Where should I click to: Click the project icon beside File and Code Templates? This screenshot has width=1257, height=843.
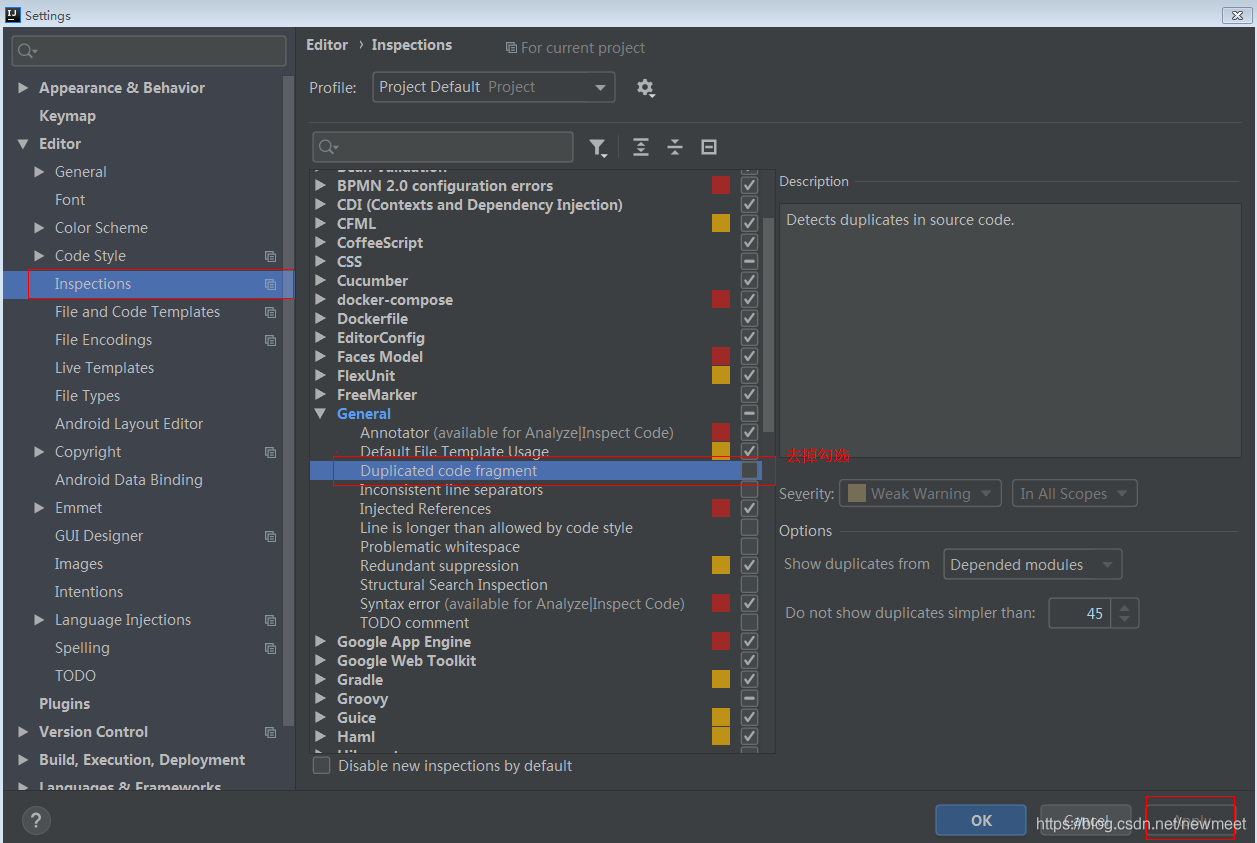click(270, 312)
